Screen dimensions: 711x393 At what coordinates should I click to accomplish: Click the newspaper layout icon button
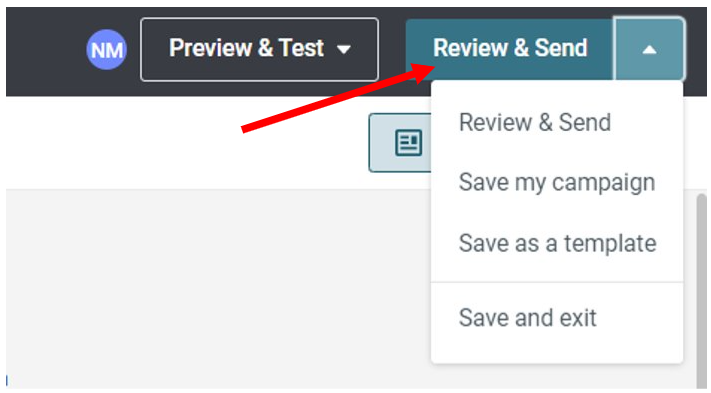point(408,143)
